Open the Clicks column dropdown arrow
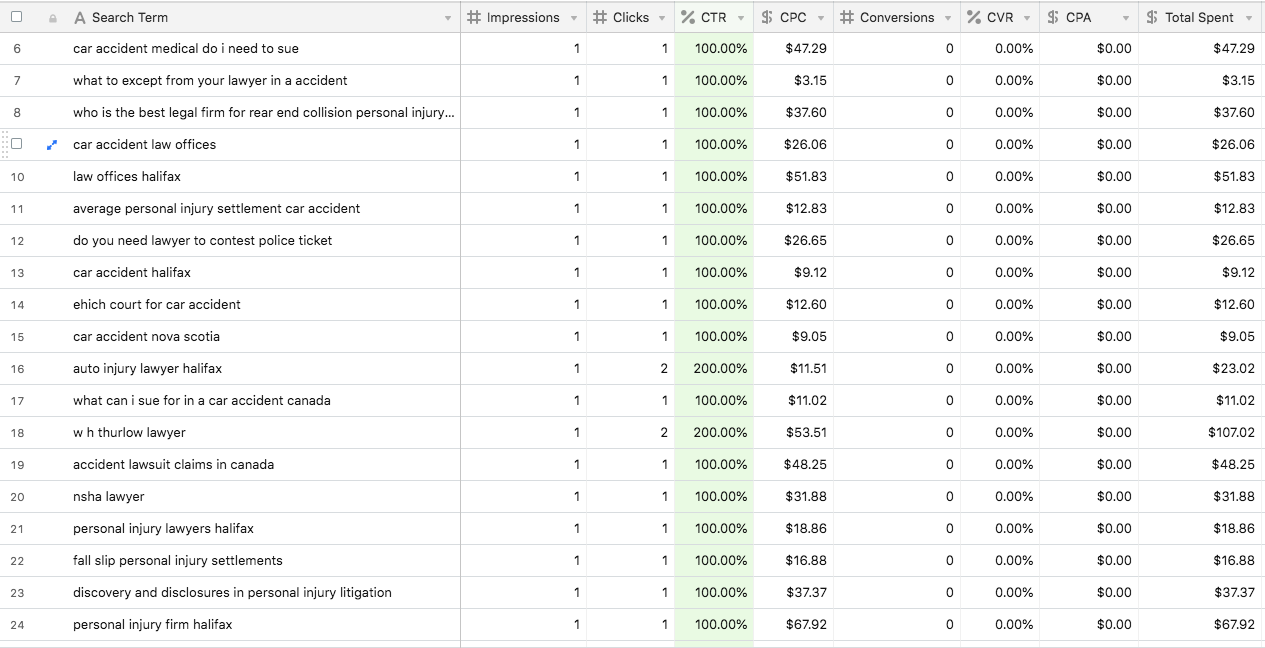Viewport: 1265px width, 648px height. point(662,18)
